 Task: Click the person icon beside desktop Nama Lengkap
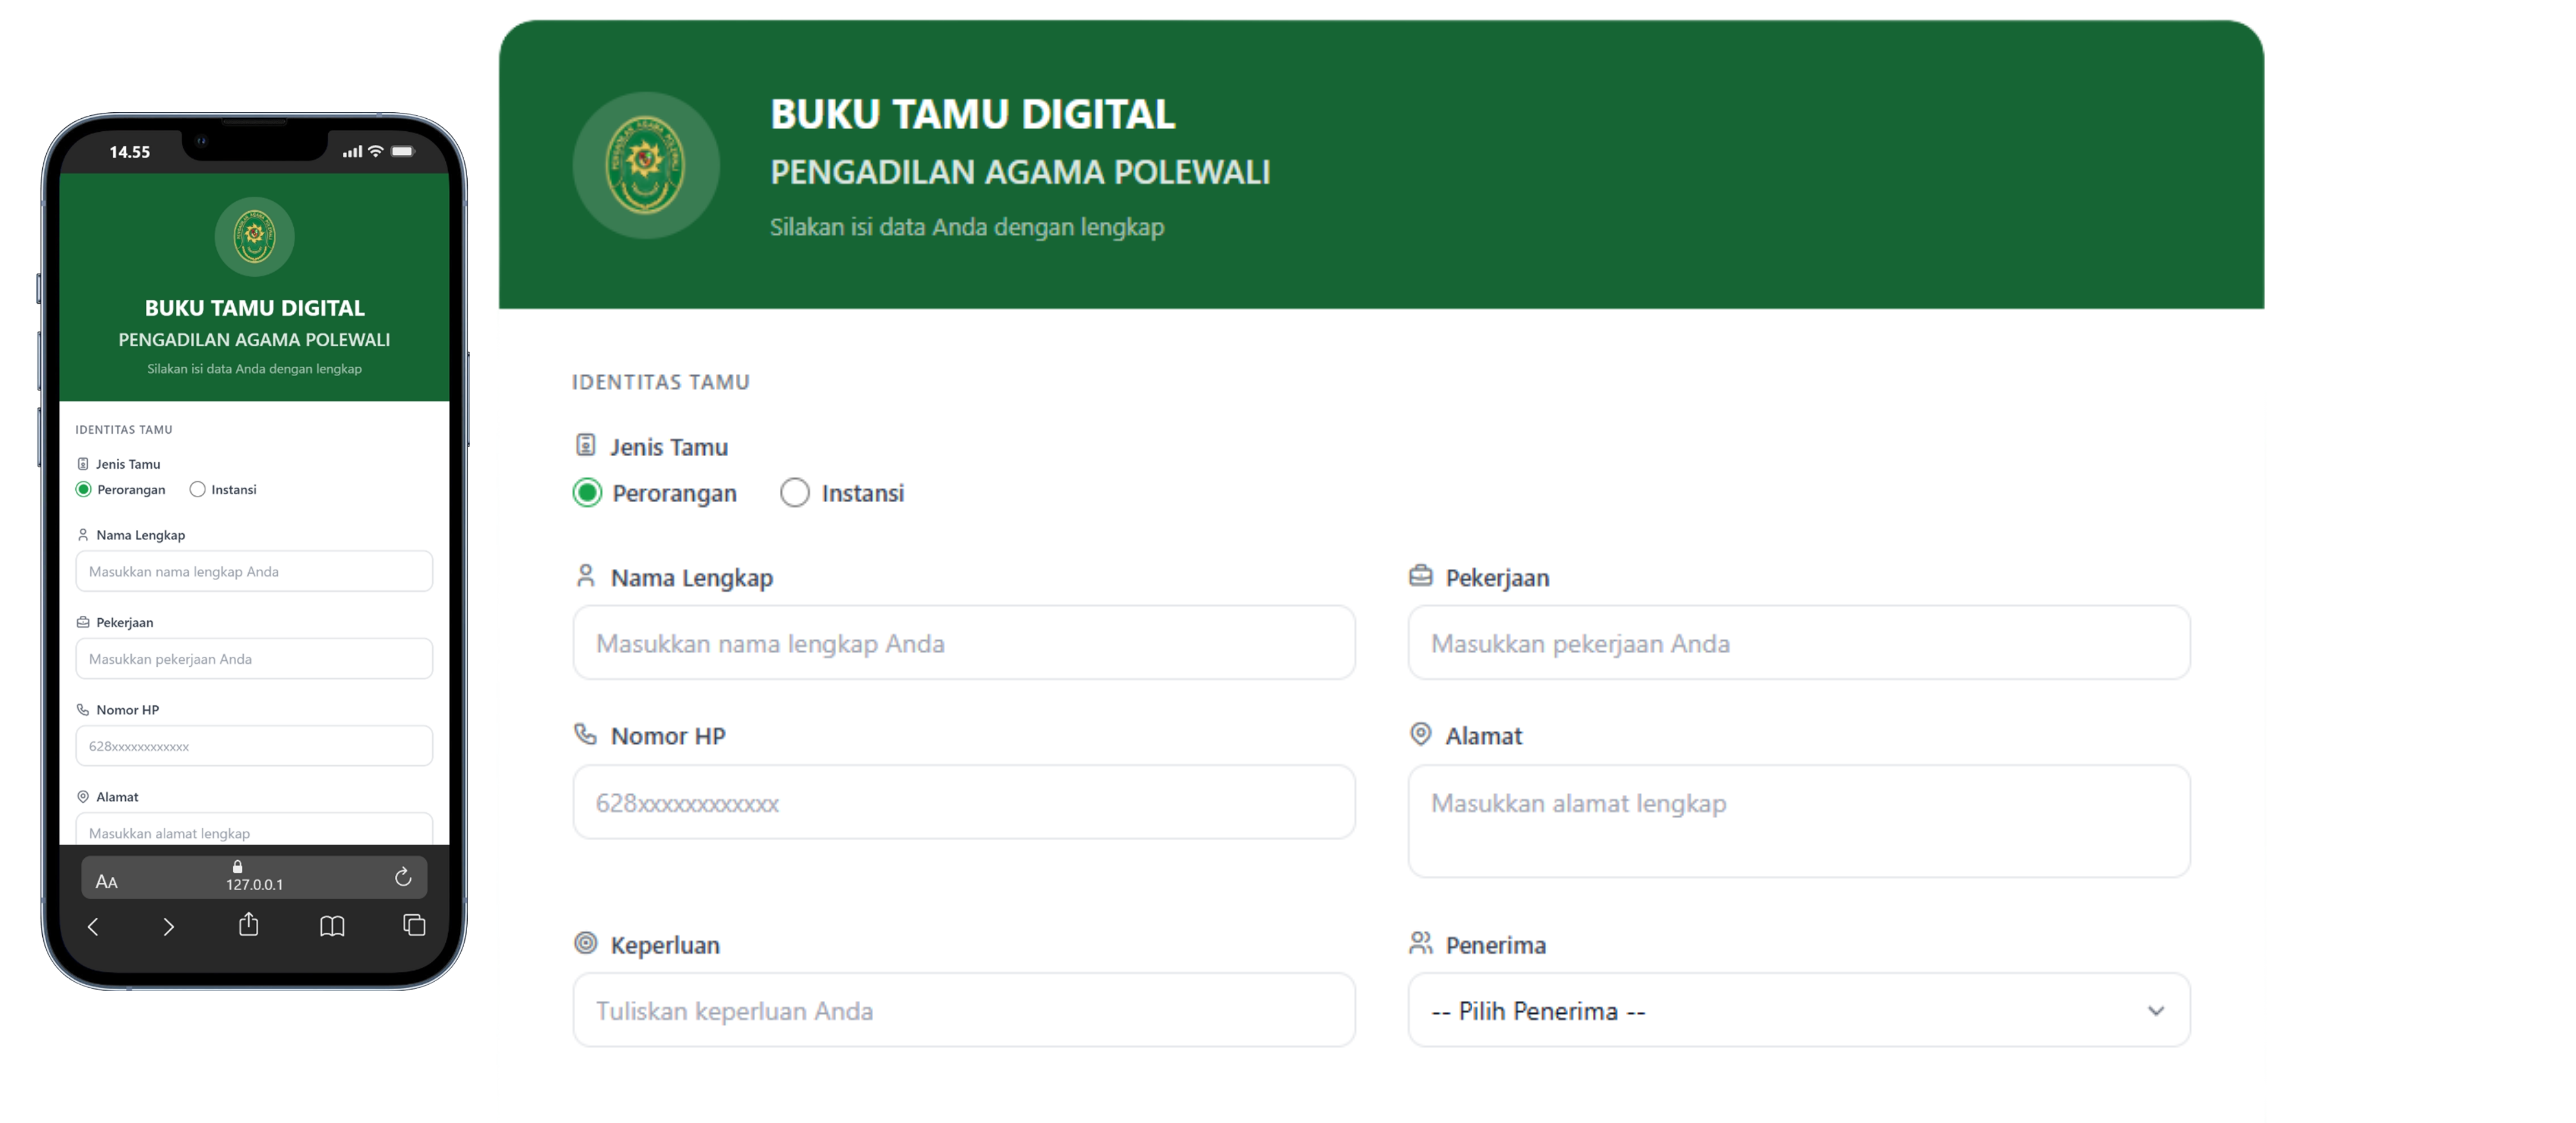tap(586, 576)
